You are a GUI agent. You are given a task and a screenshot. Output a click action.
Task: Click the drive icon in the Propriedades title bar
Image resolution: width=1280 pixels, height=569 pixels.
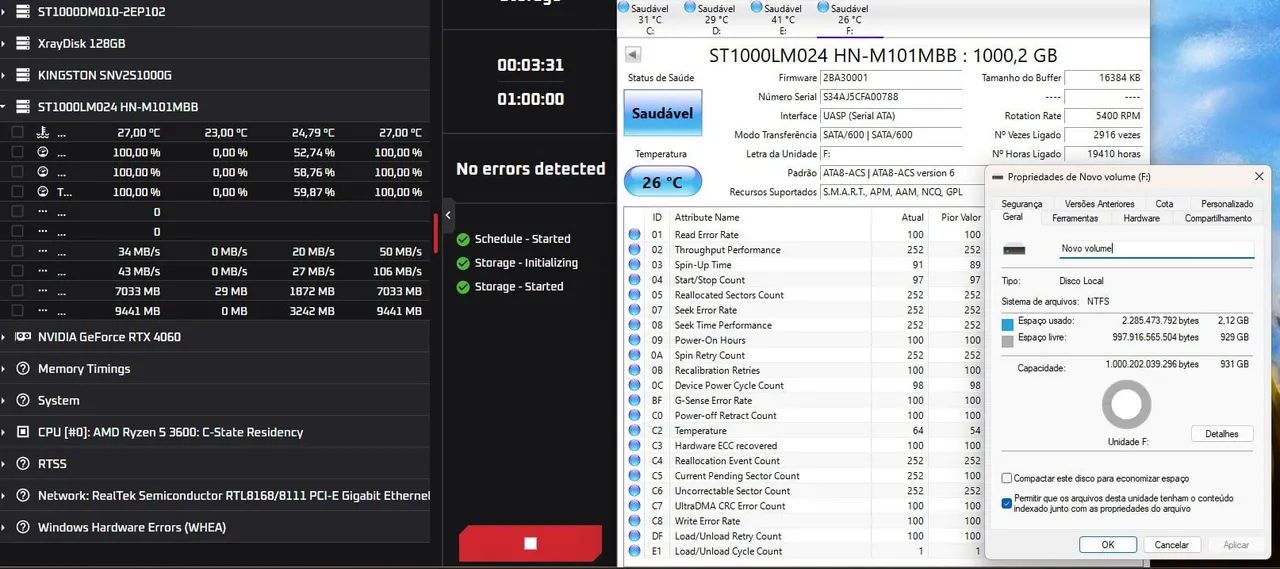pyautogui.click(x=997, y=176)
